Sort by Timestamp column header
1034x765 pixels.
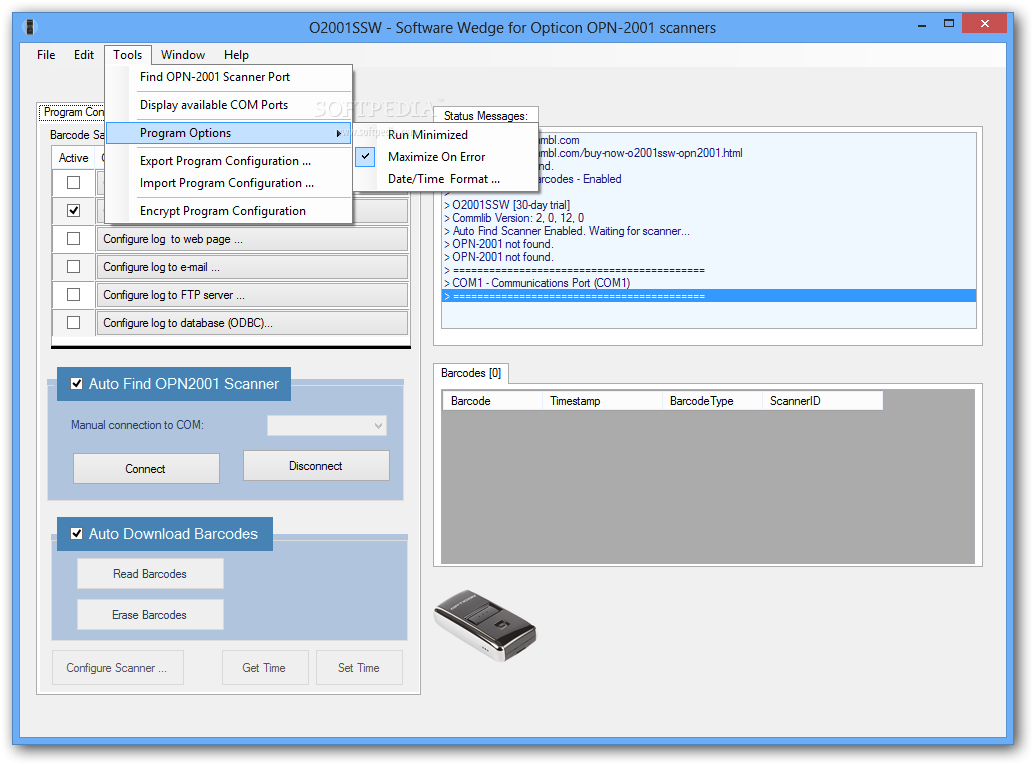pyautogui.click(x=601, y=401)
